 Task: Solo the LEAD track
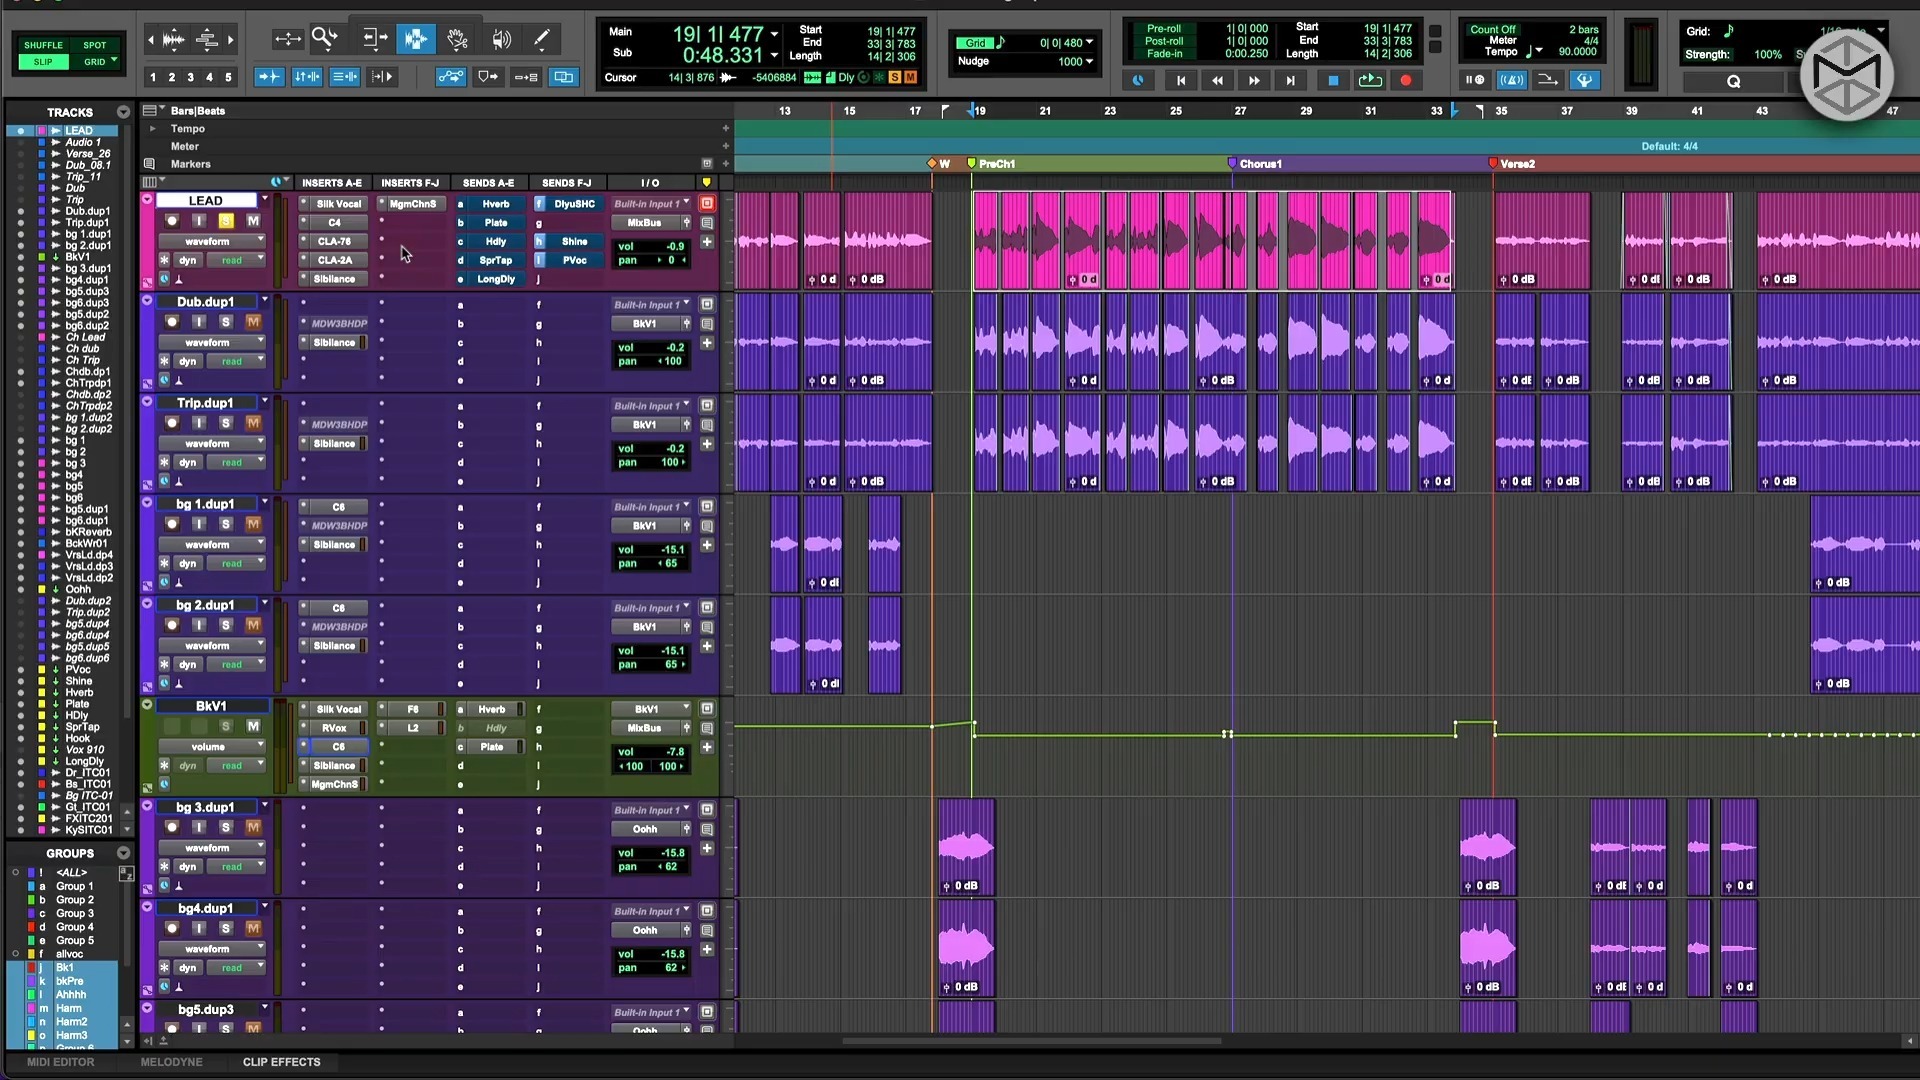(226, 221)
